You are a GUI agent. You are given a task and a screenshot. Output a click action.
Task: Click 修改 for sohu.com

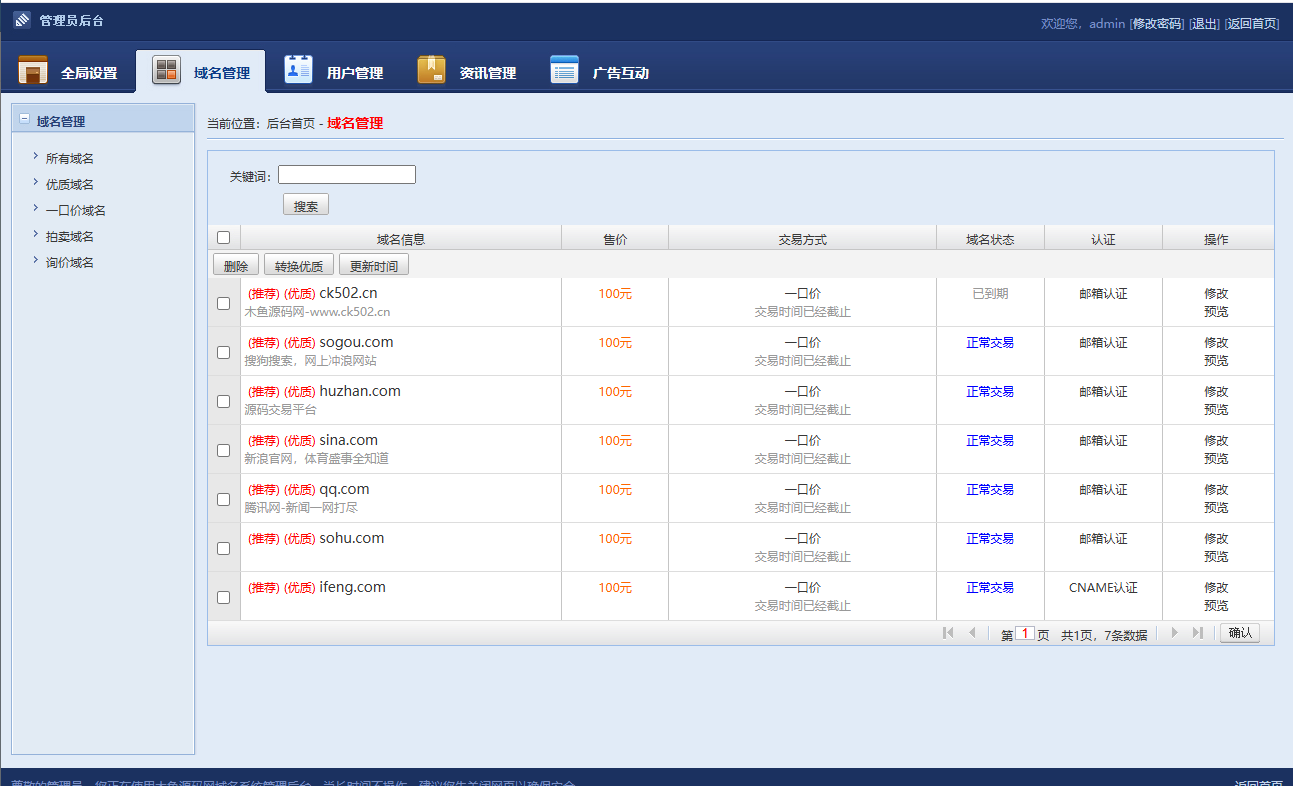[1216, 539]
